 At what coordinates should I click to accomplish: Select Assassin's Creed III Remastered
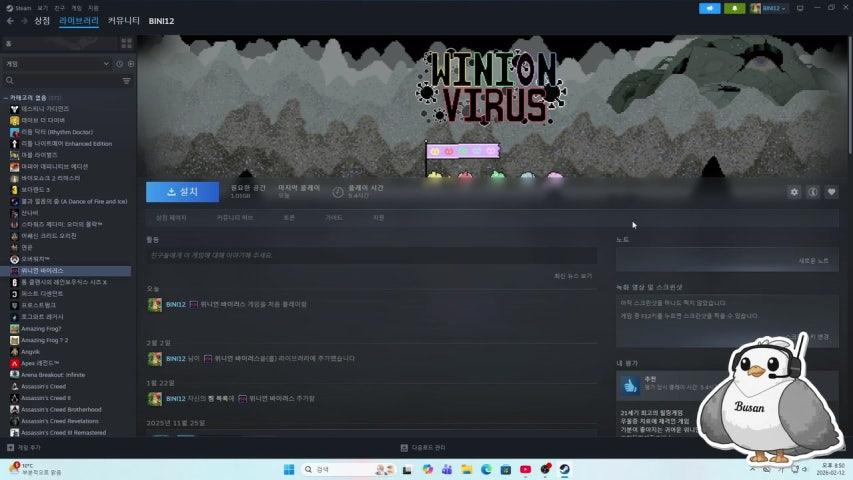[x=64, y=433]
